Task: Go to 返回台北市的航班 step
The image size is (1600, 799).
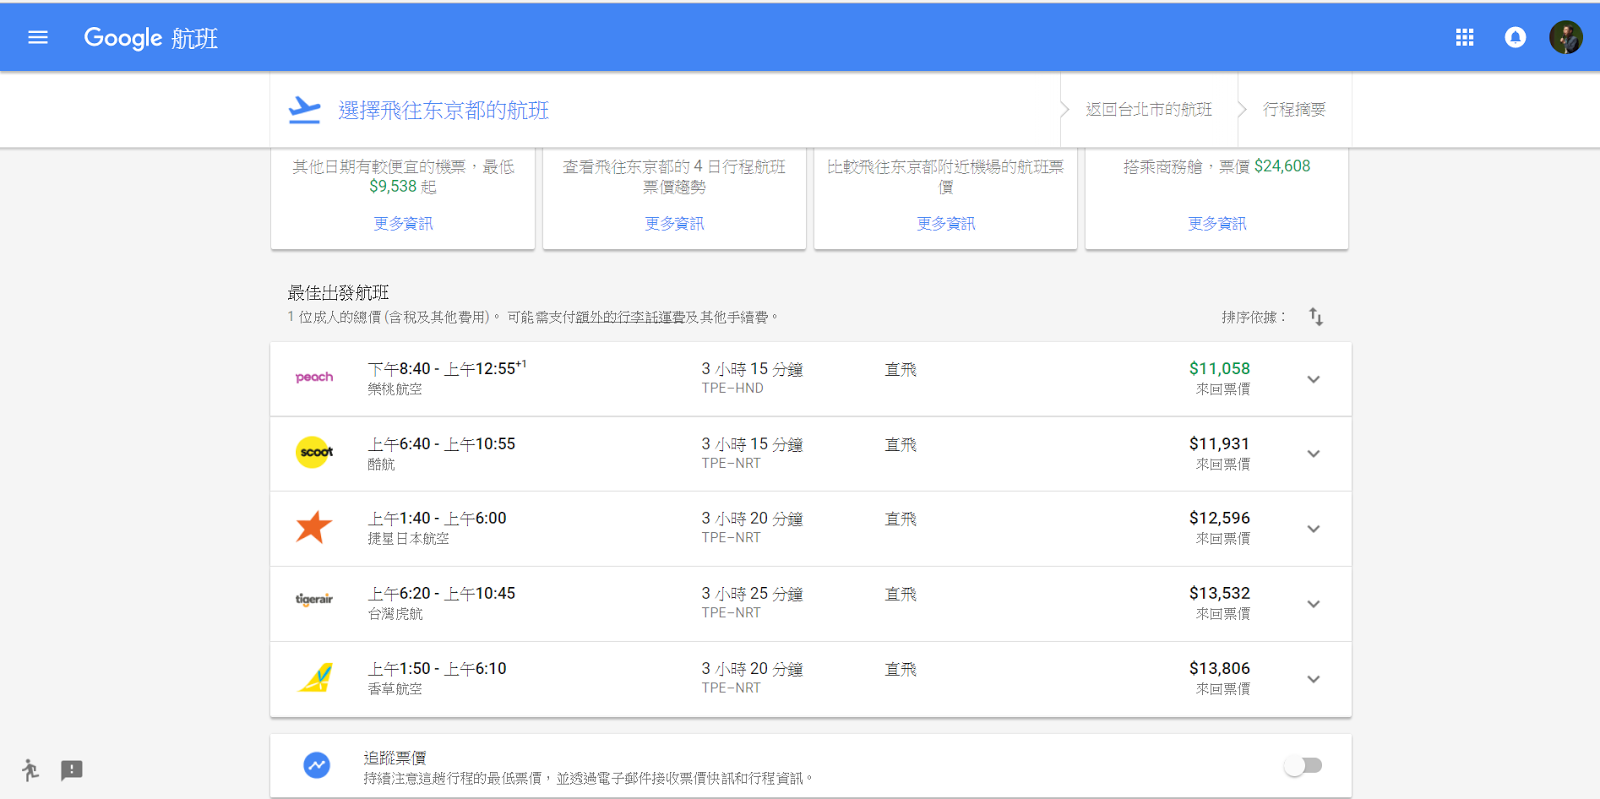Action: [1149, 110]
